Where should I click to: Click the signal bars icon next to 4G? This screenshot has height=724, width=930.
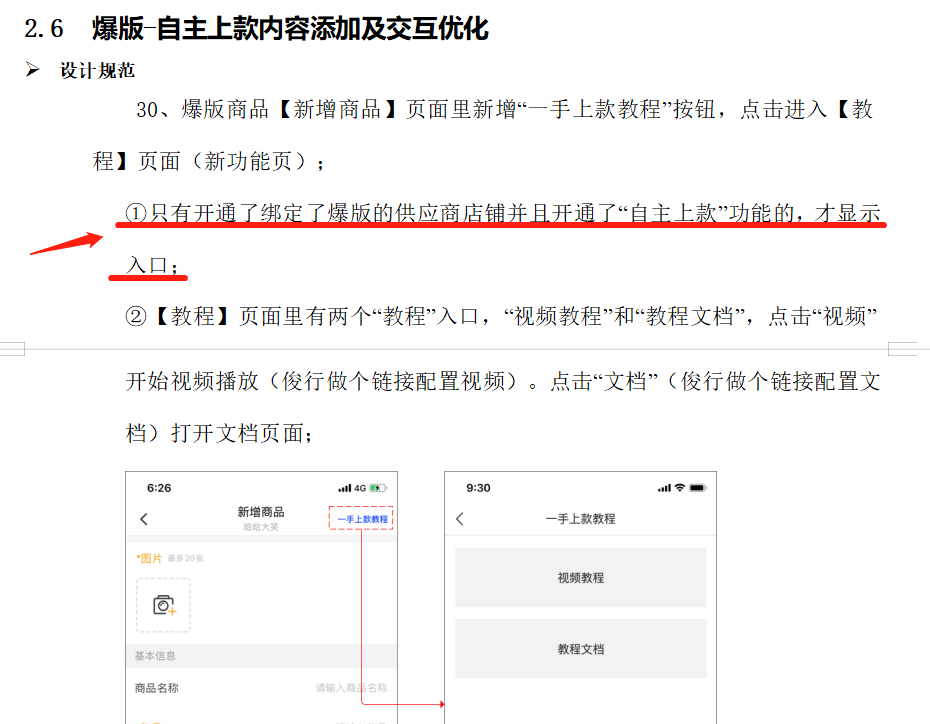pyautogui.click(x=345, y=488)
